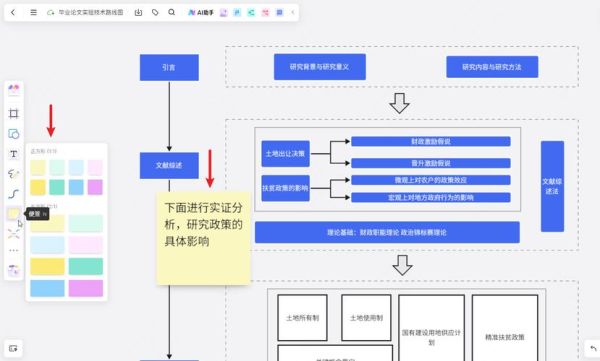Screen dimensions: 600x361
Task: Open search with magnifier icon
Action: tap(171, 12)
